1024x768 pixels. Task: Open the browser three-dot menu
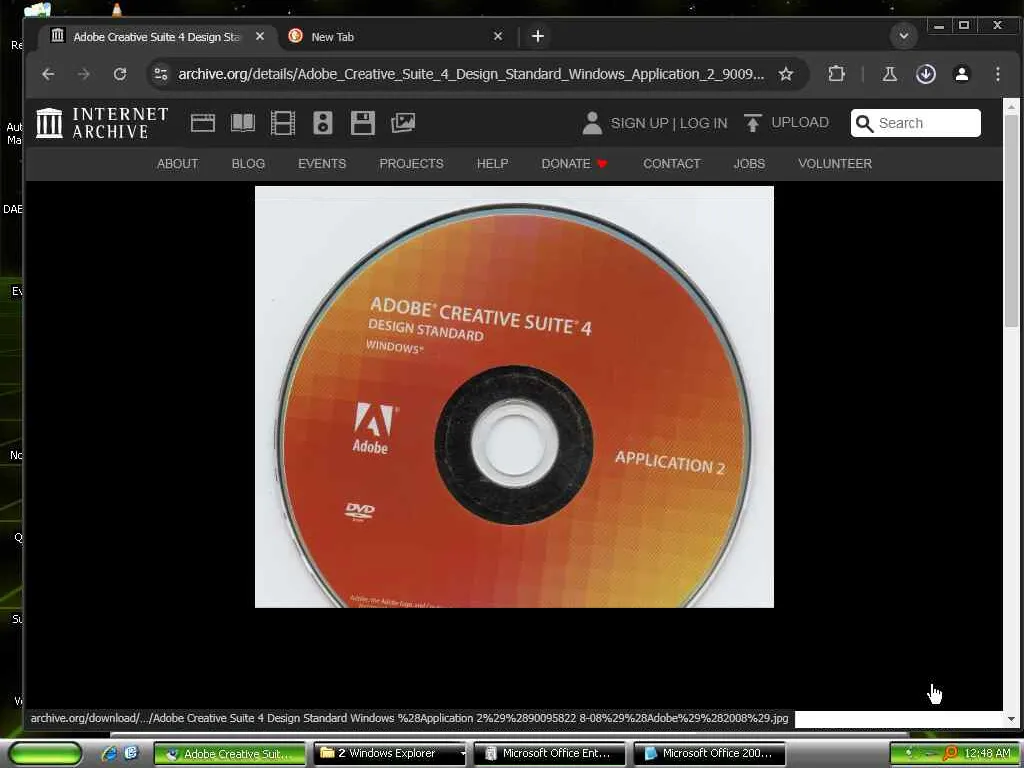997,74
